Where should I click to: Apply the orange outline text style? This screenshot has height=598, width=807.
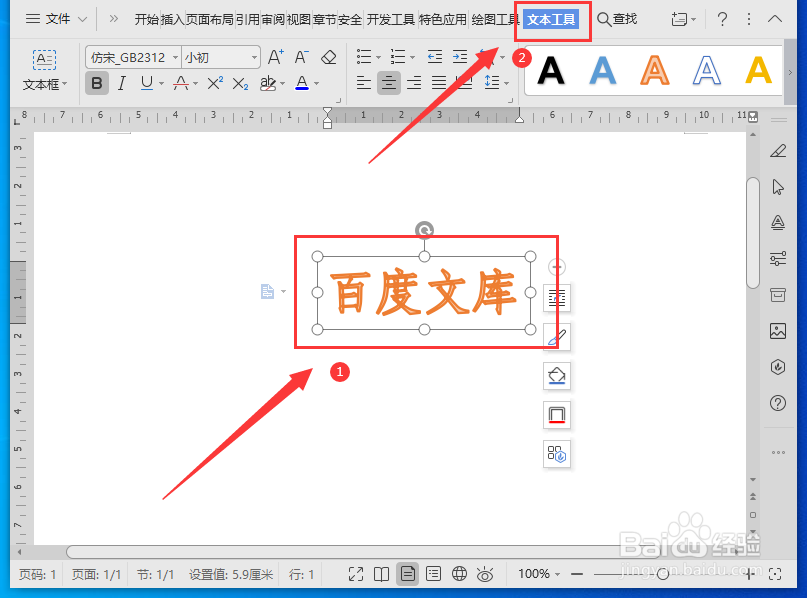[x=655, y=71]
